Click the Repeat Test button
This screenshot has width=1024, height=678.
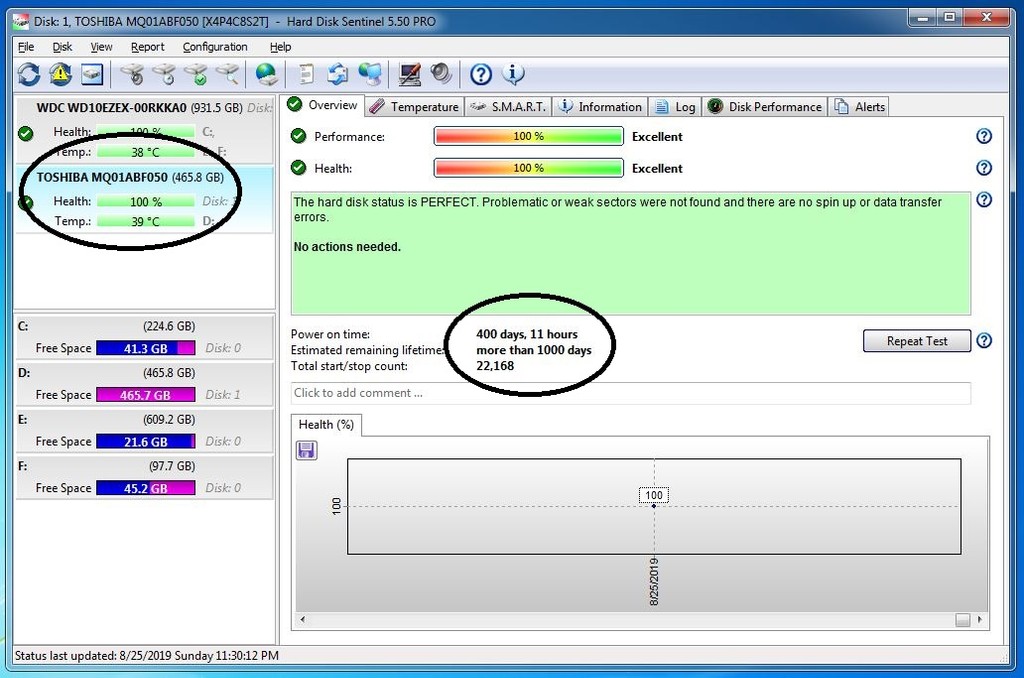point(917,341)
